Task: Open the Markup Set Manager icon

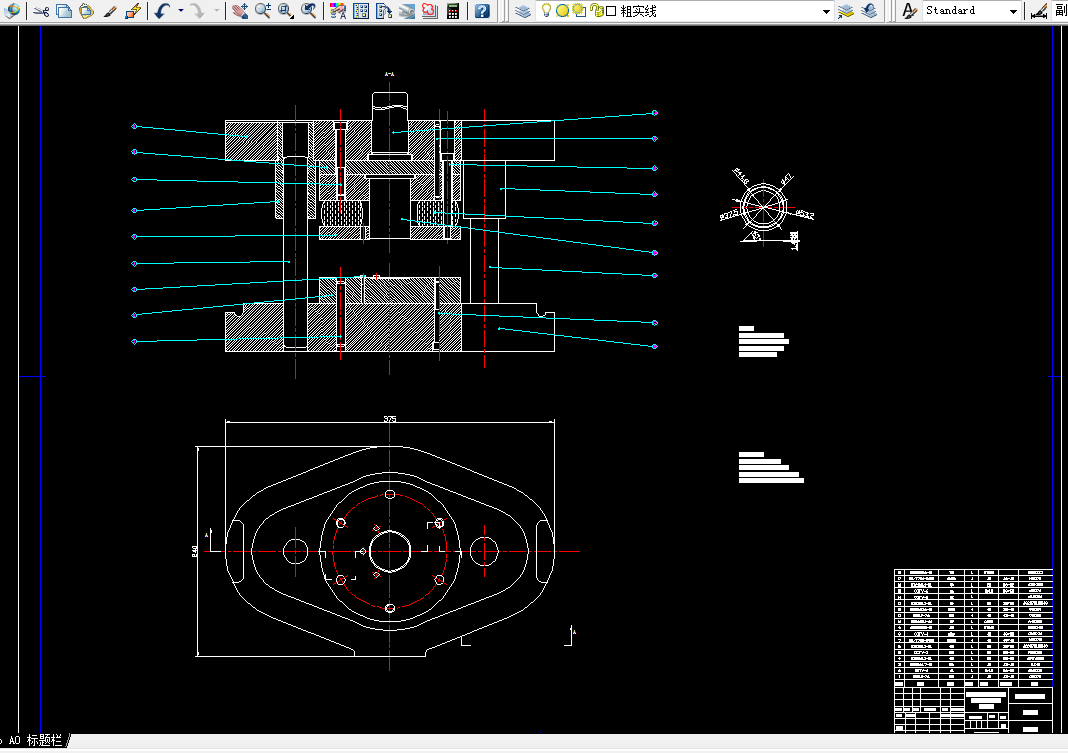Action: [x=430, y=11]
